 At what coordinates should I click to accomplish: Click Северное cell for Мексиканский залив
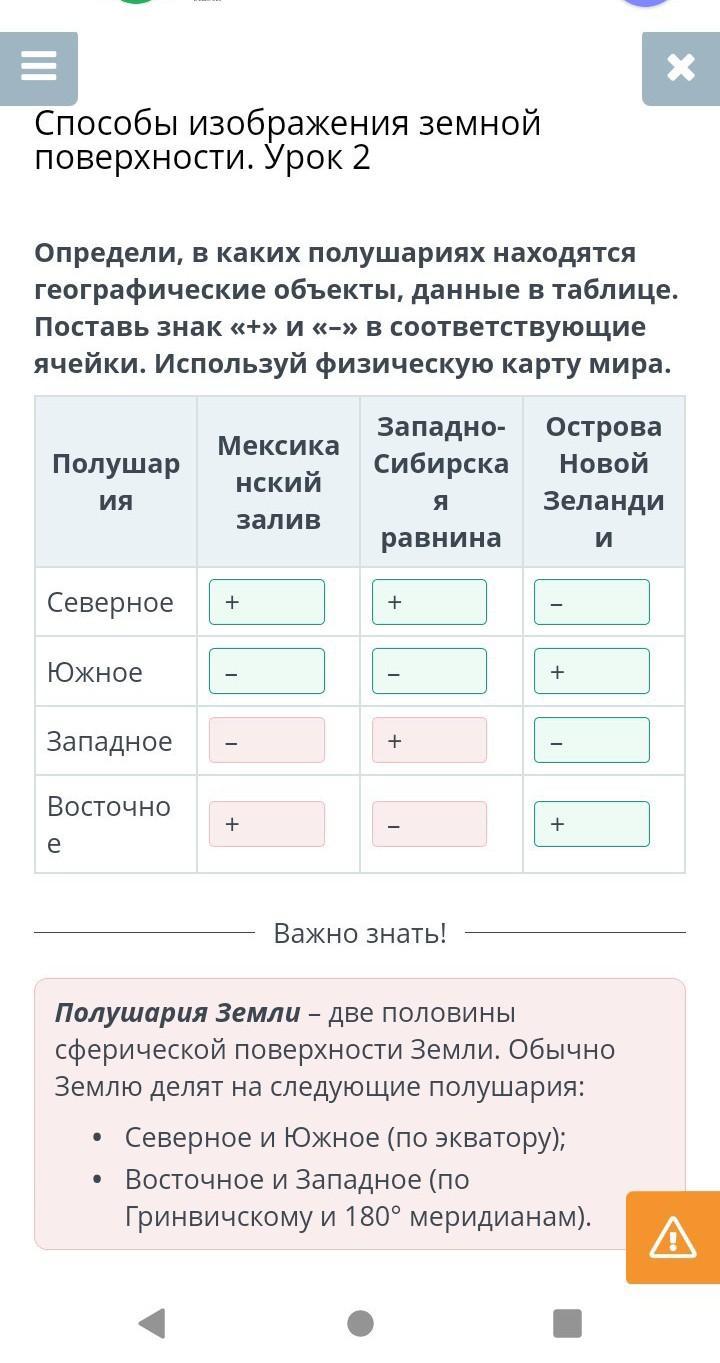[x=267, y=602]
